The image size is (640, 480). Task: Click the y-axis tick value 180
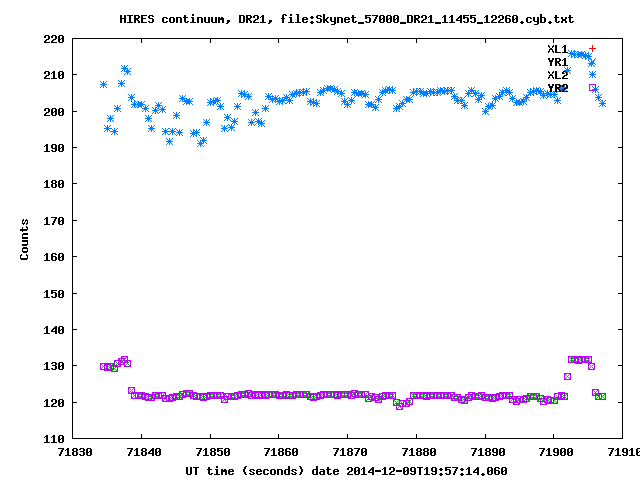tap(54, 184)
